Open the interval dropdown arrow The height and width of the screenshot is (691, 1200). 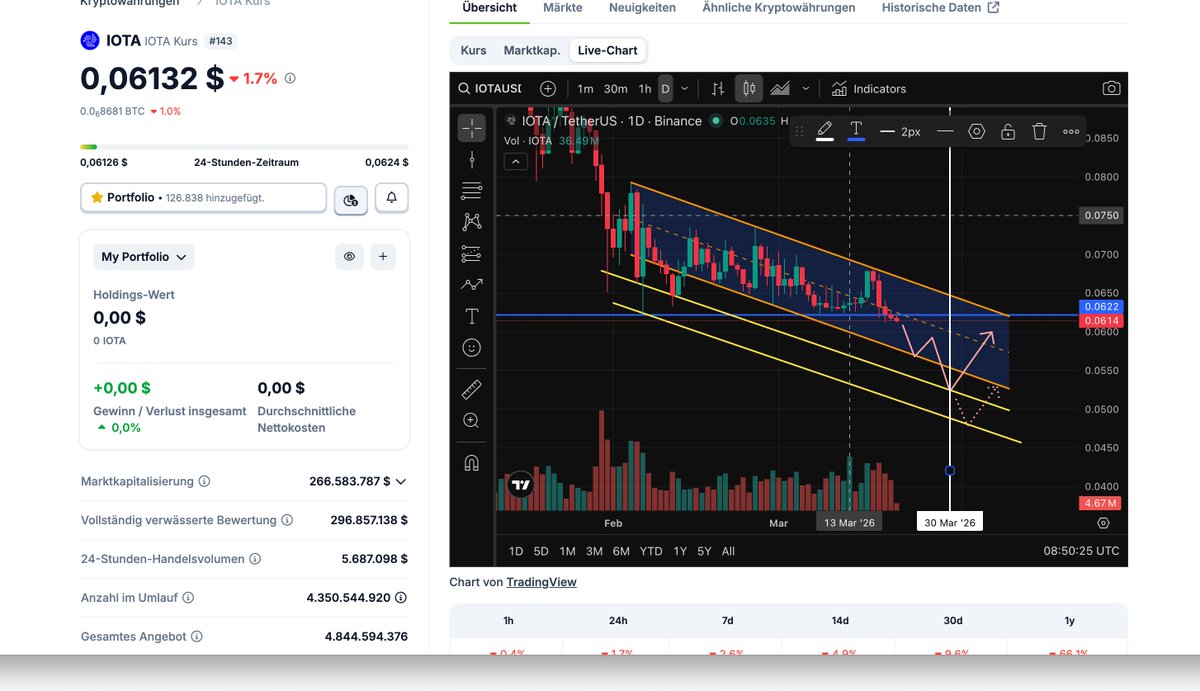coord(684,88)
